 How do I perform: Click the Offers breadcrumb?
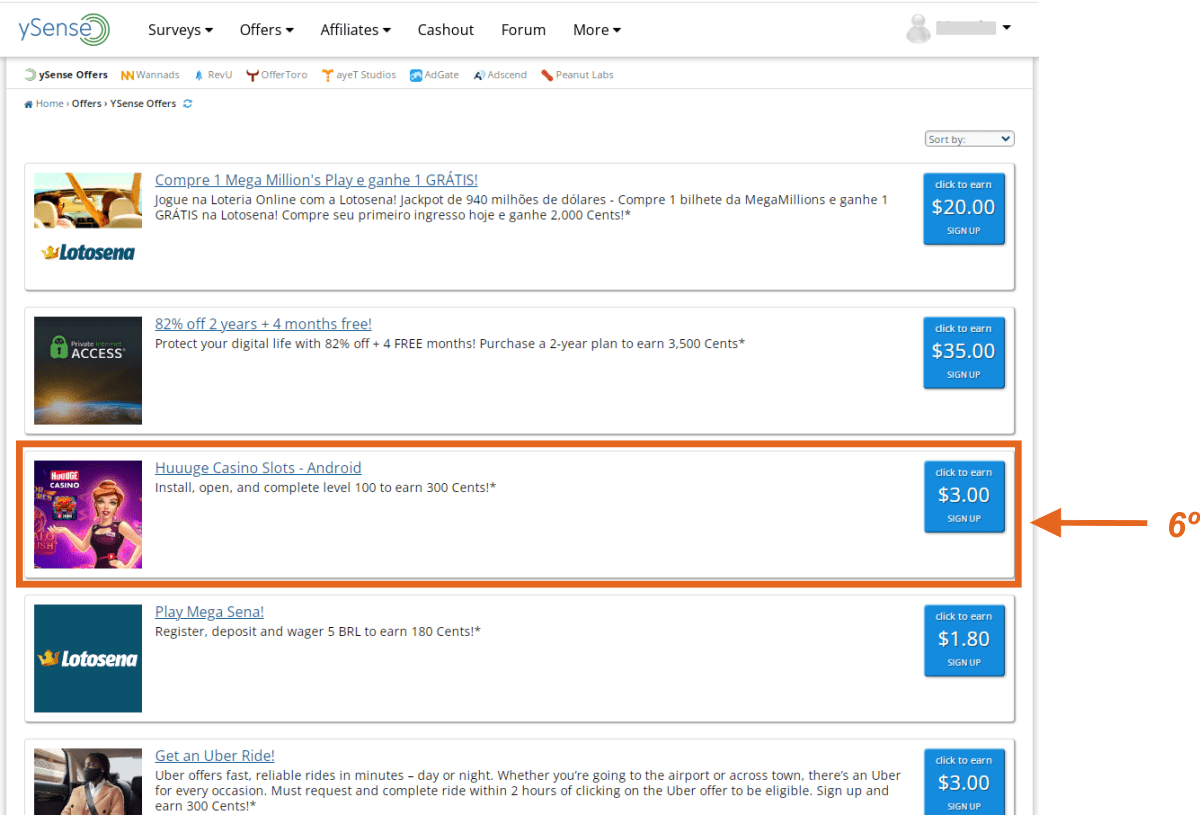(86, 104)
